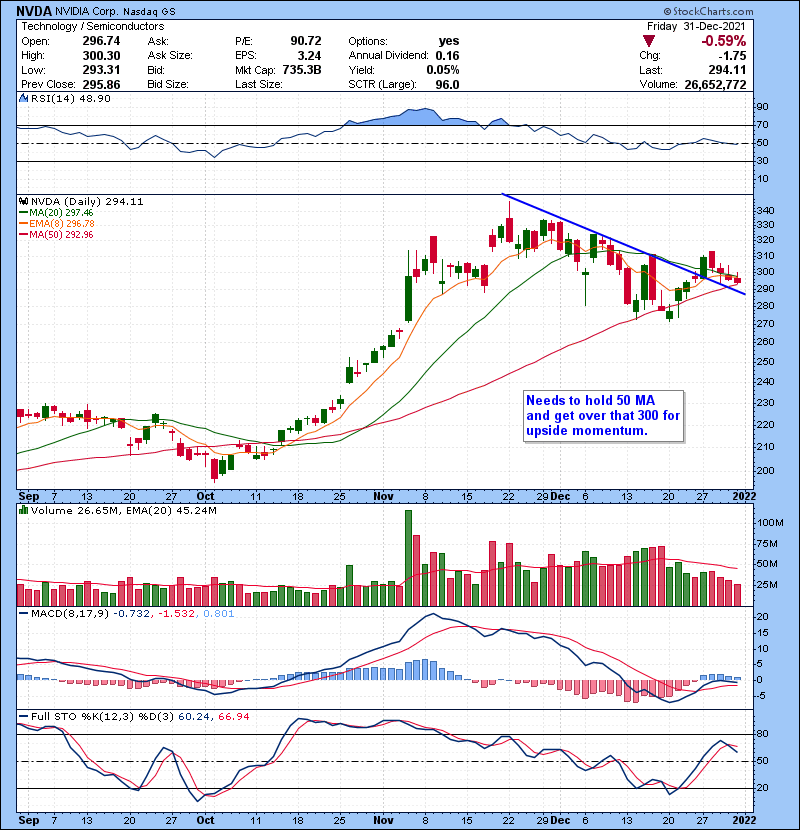Click the P/E value 90.72
The image size is (800, 830).
(x=305, y=41)
